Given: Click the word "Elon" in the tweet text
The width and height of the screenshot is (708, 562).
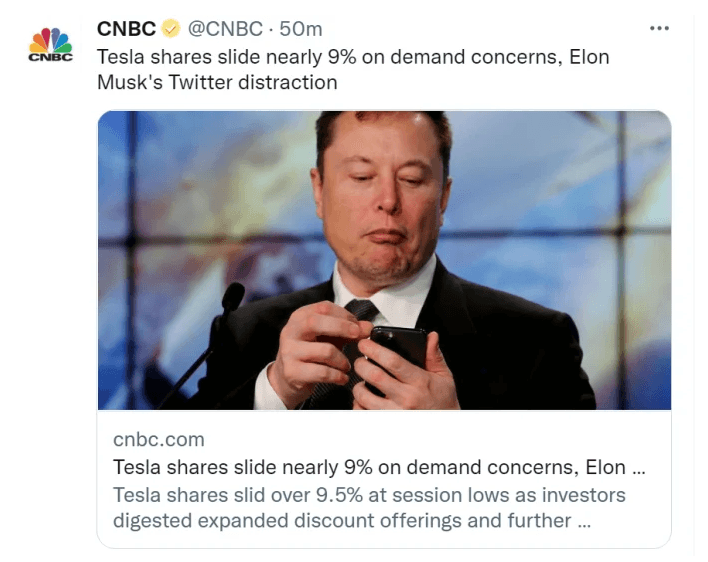Looking at the screenshot, I should (x=588, y=56).
